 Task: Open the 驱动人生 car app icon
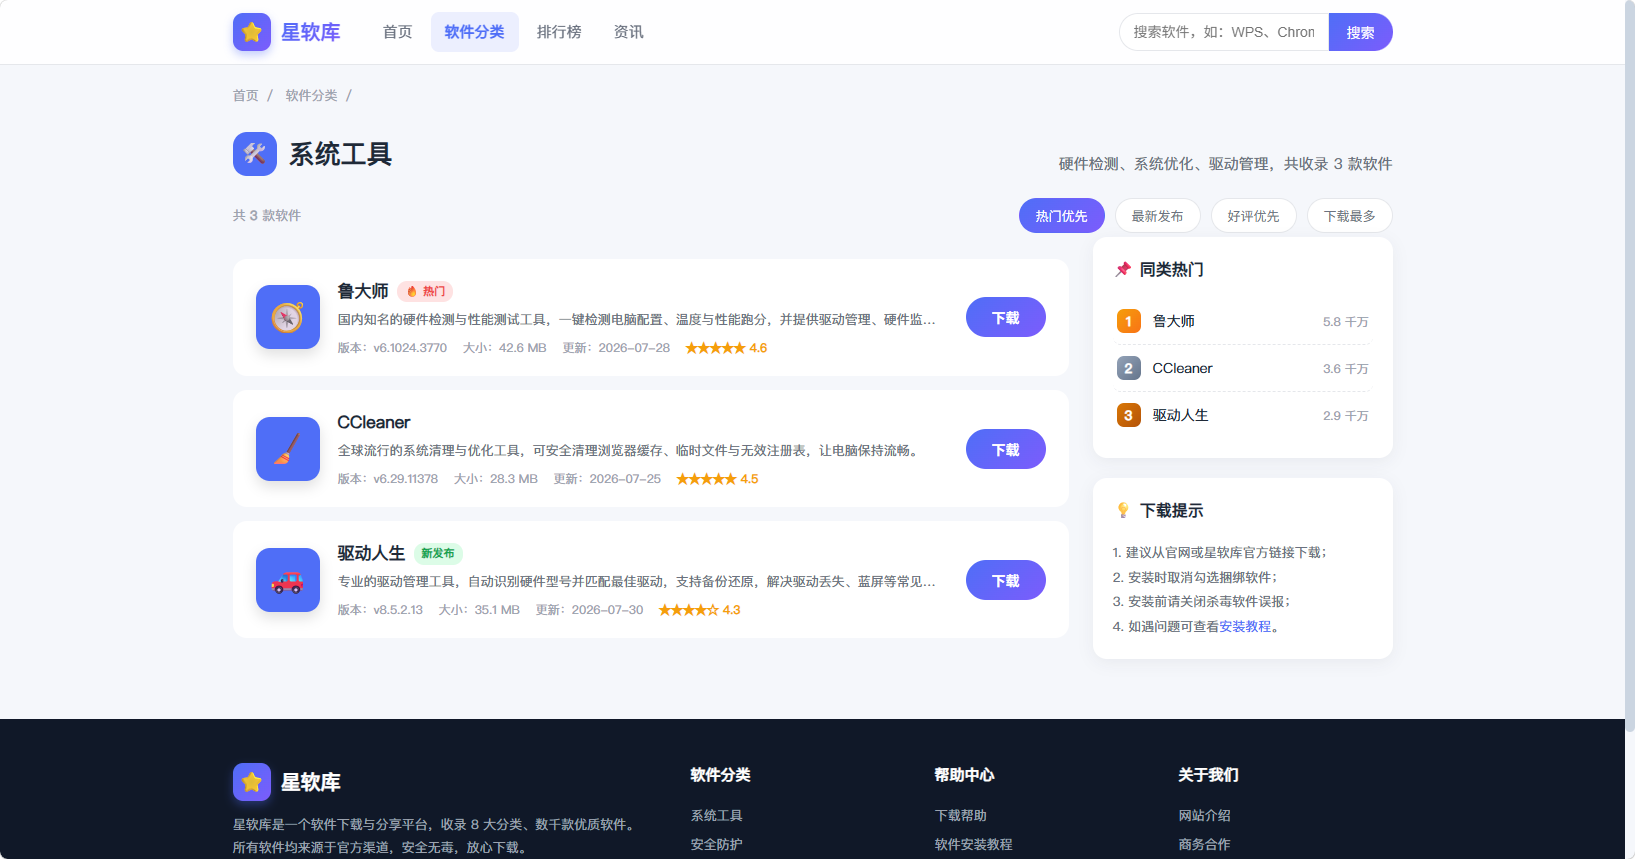pos(288,580)
